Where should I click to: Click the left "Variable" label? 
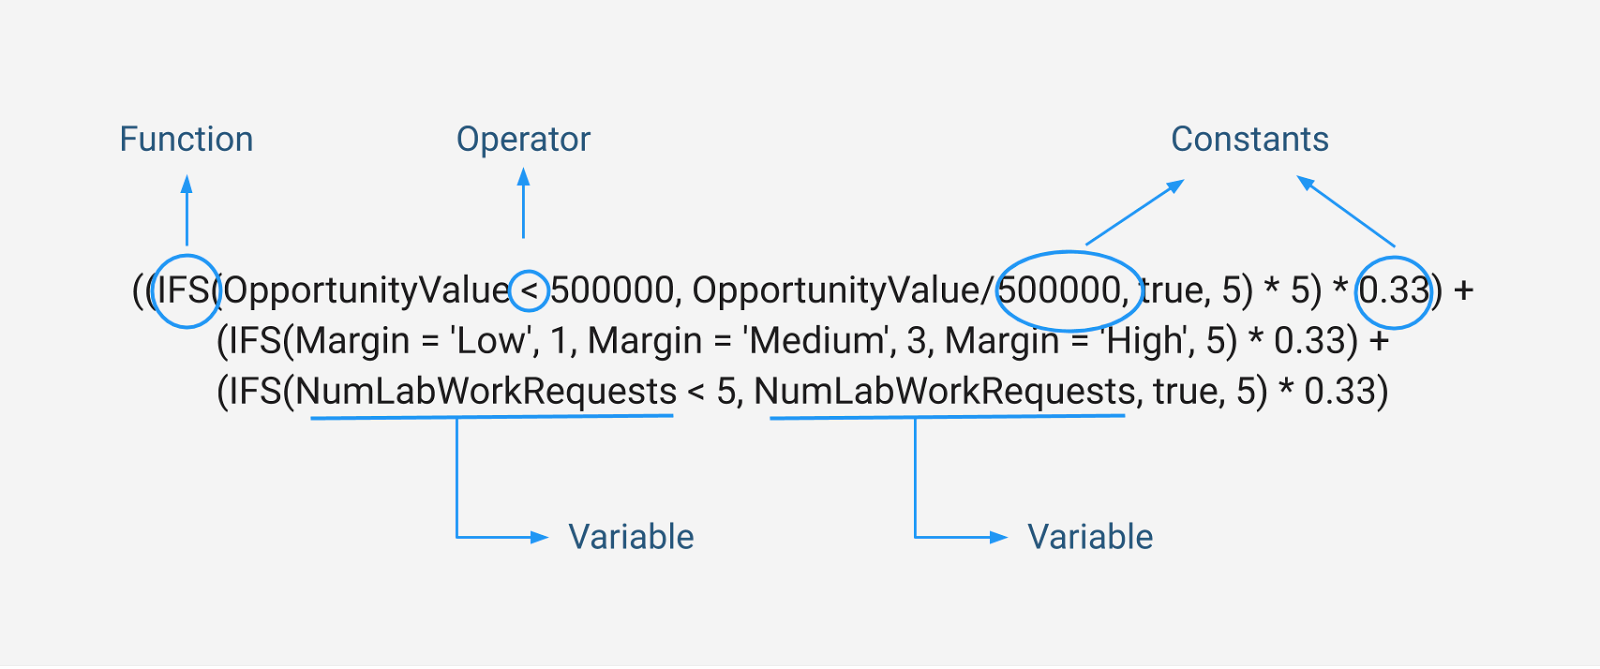click(631, 537)
